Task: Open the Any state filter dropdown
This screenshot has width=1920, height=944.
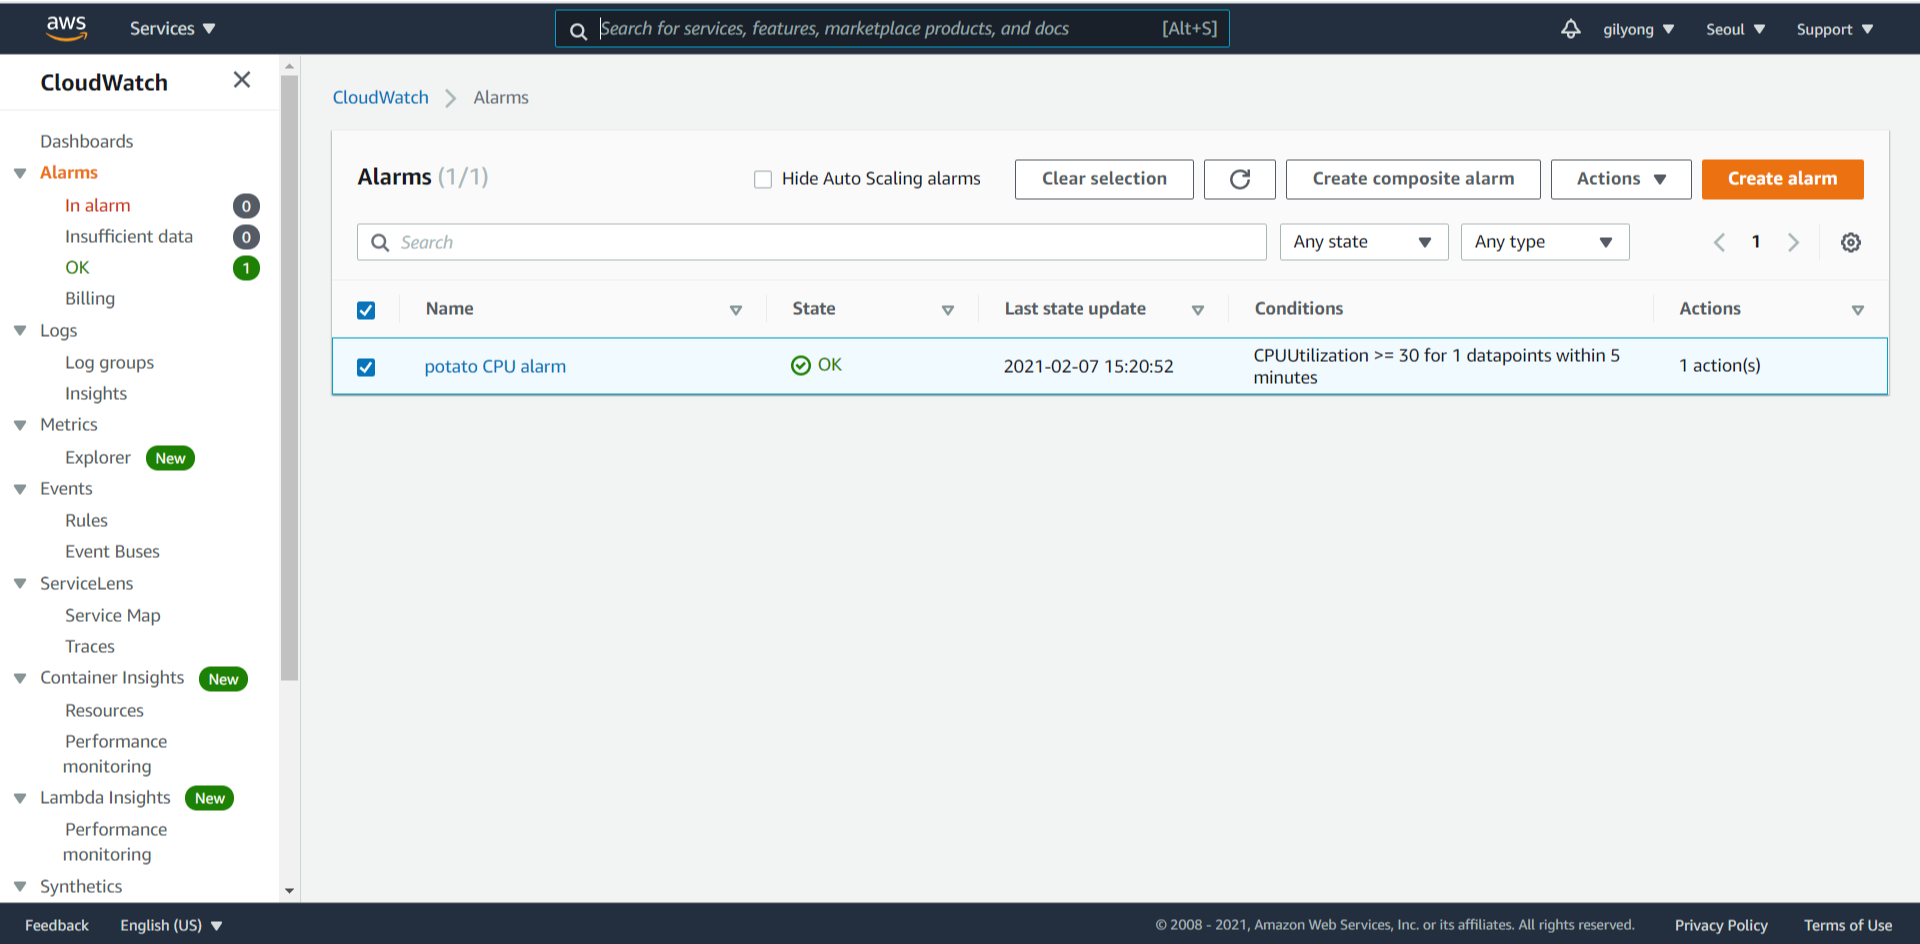Action: [1364, 242]
